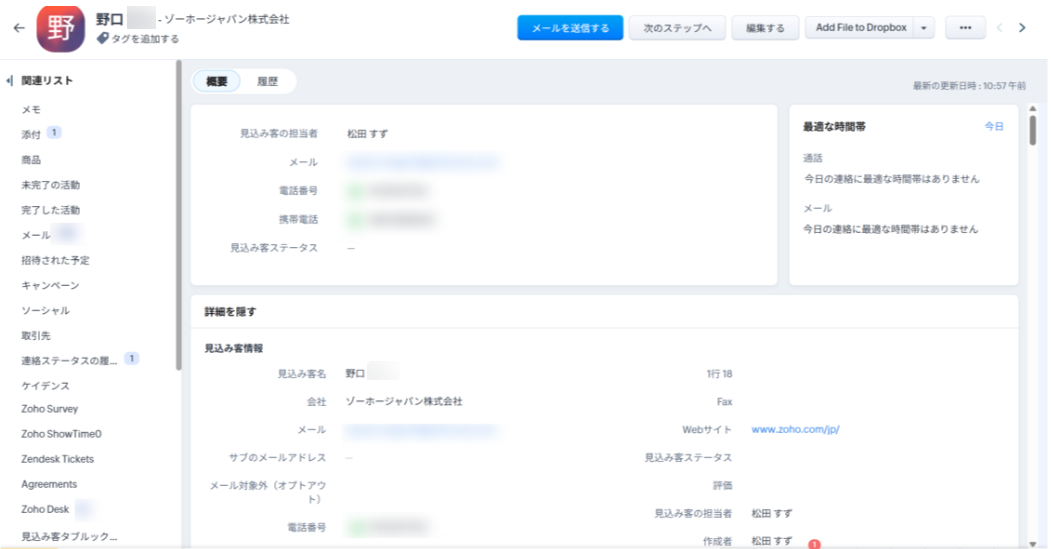This screenshot has width=1051, height=549.
Task: Open the dropdown arrow beside Add File to Dropbox
Action: click(x=924, y=28)
